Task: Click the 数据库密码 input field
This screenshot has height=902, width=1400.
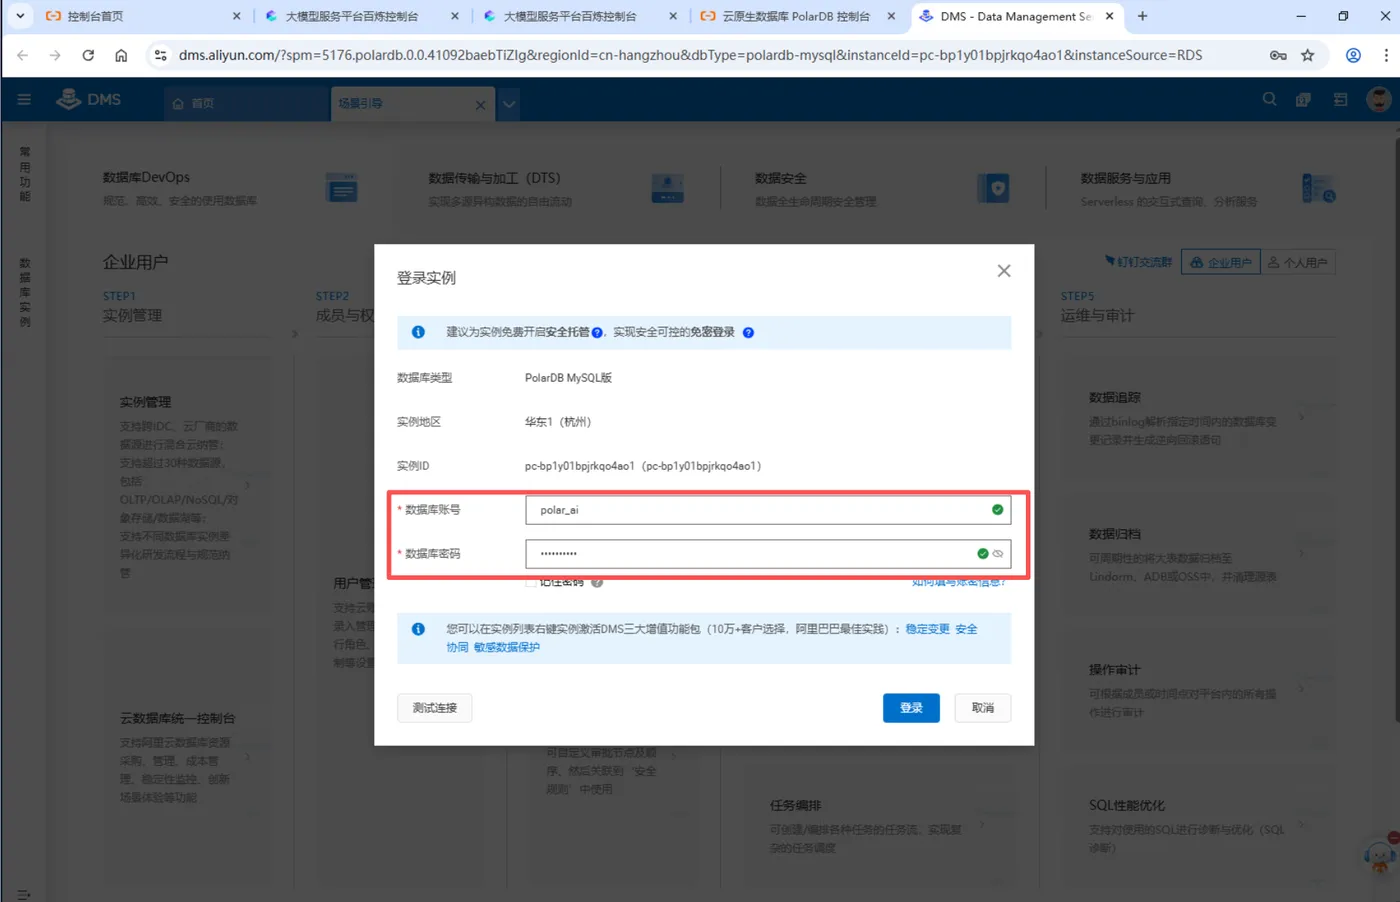Action: (768, 554)
